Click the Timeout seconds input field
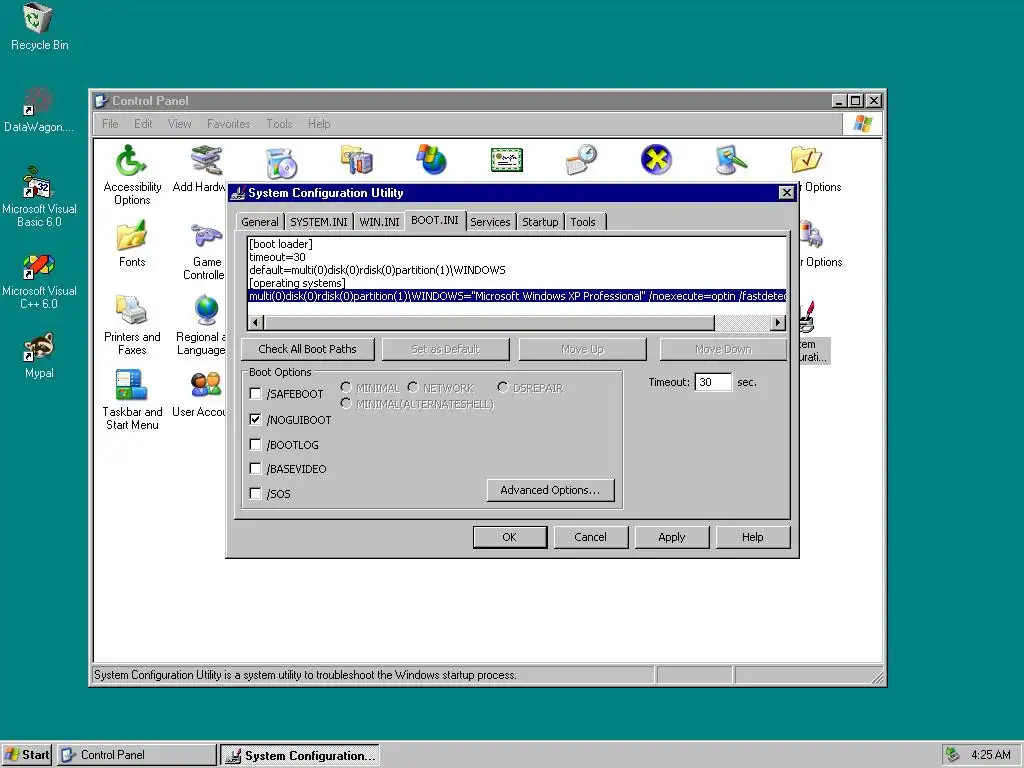This screenshot has width=1024, height=768. (712, 382)
